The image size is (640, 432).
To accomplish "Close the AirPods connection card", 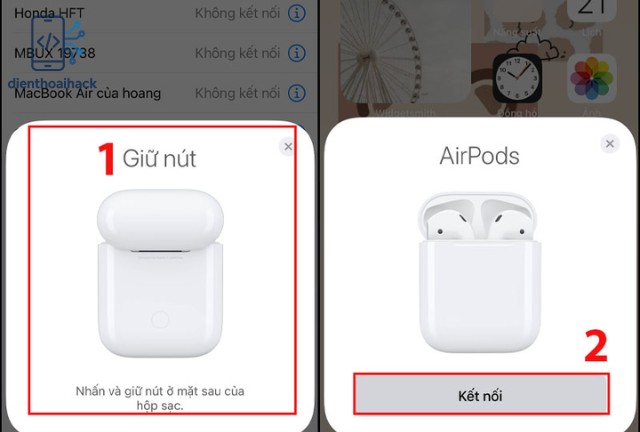I will click(x=610, y=144).
